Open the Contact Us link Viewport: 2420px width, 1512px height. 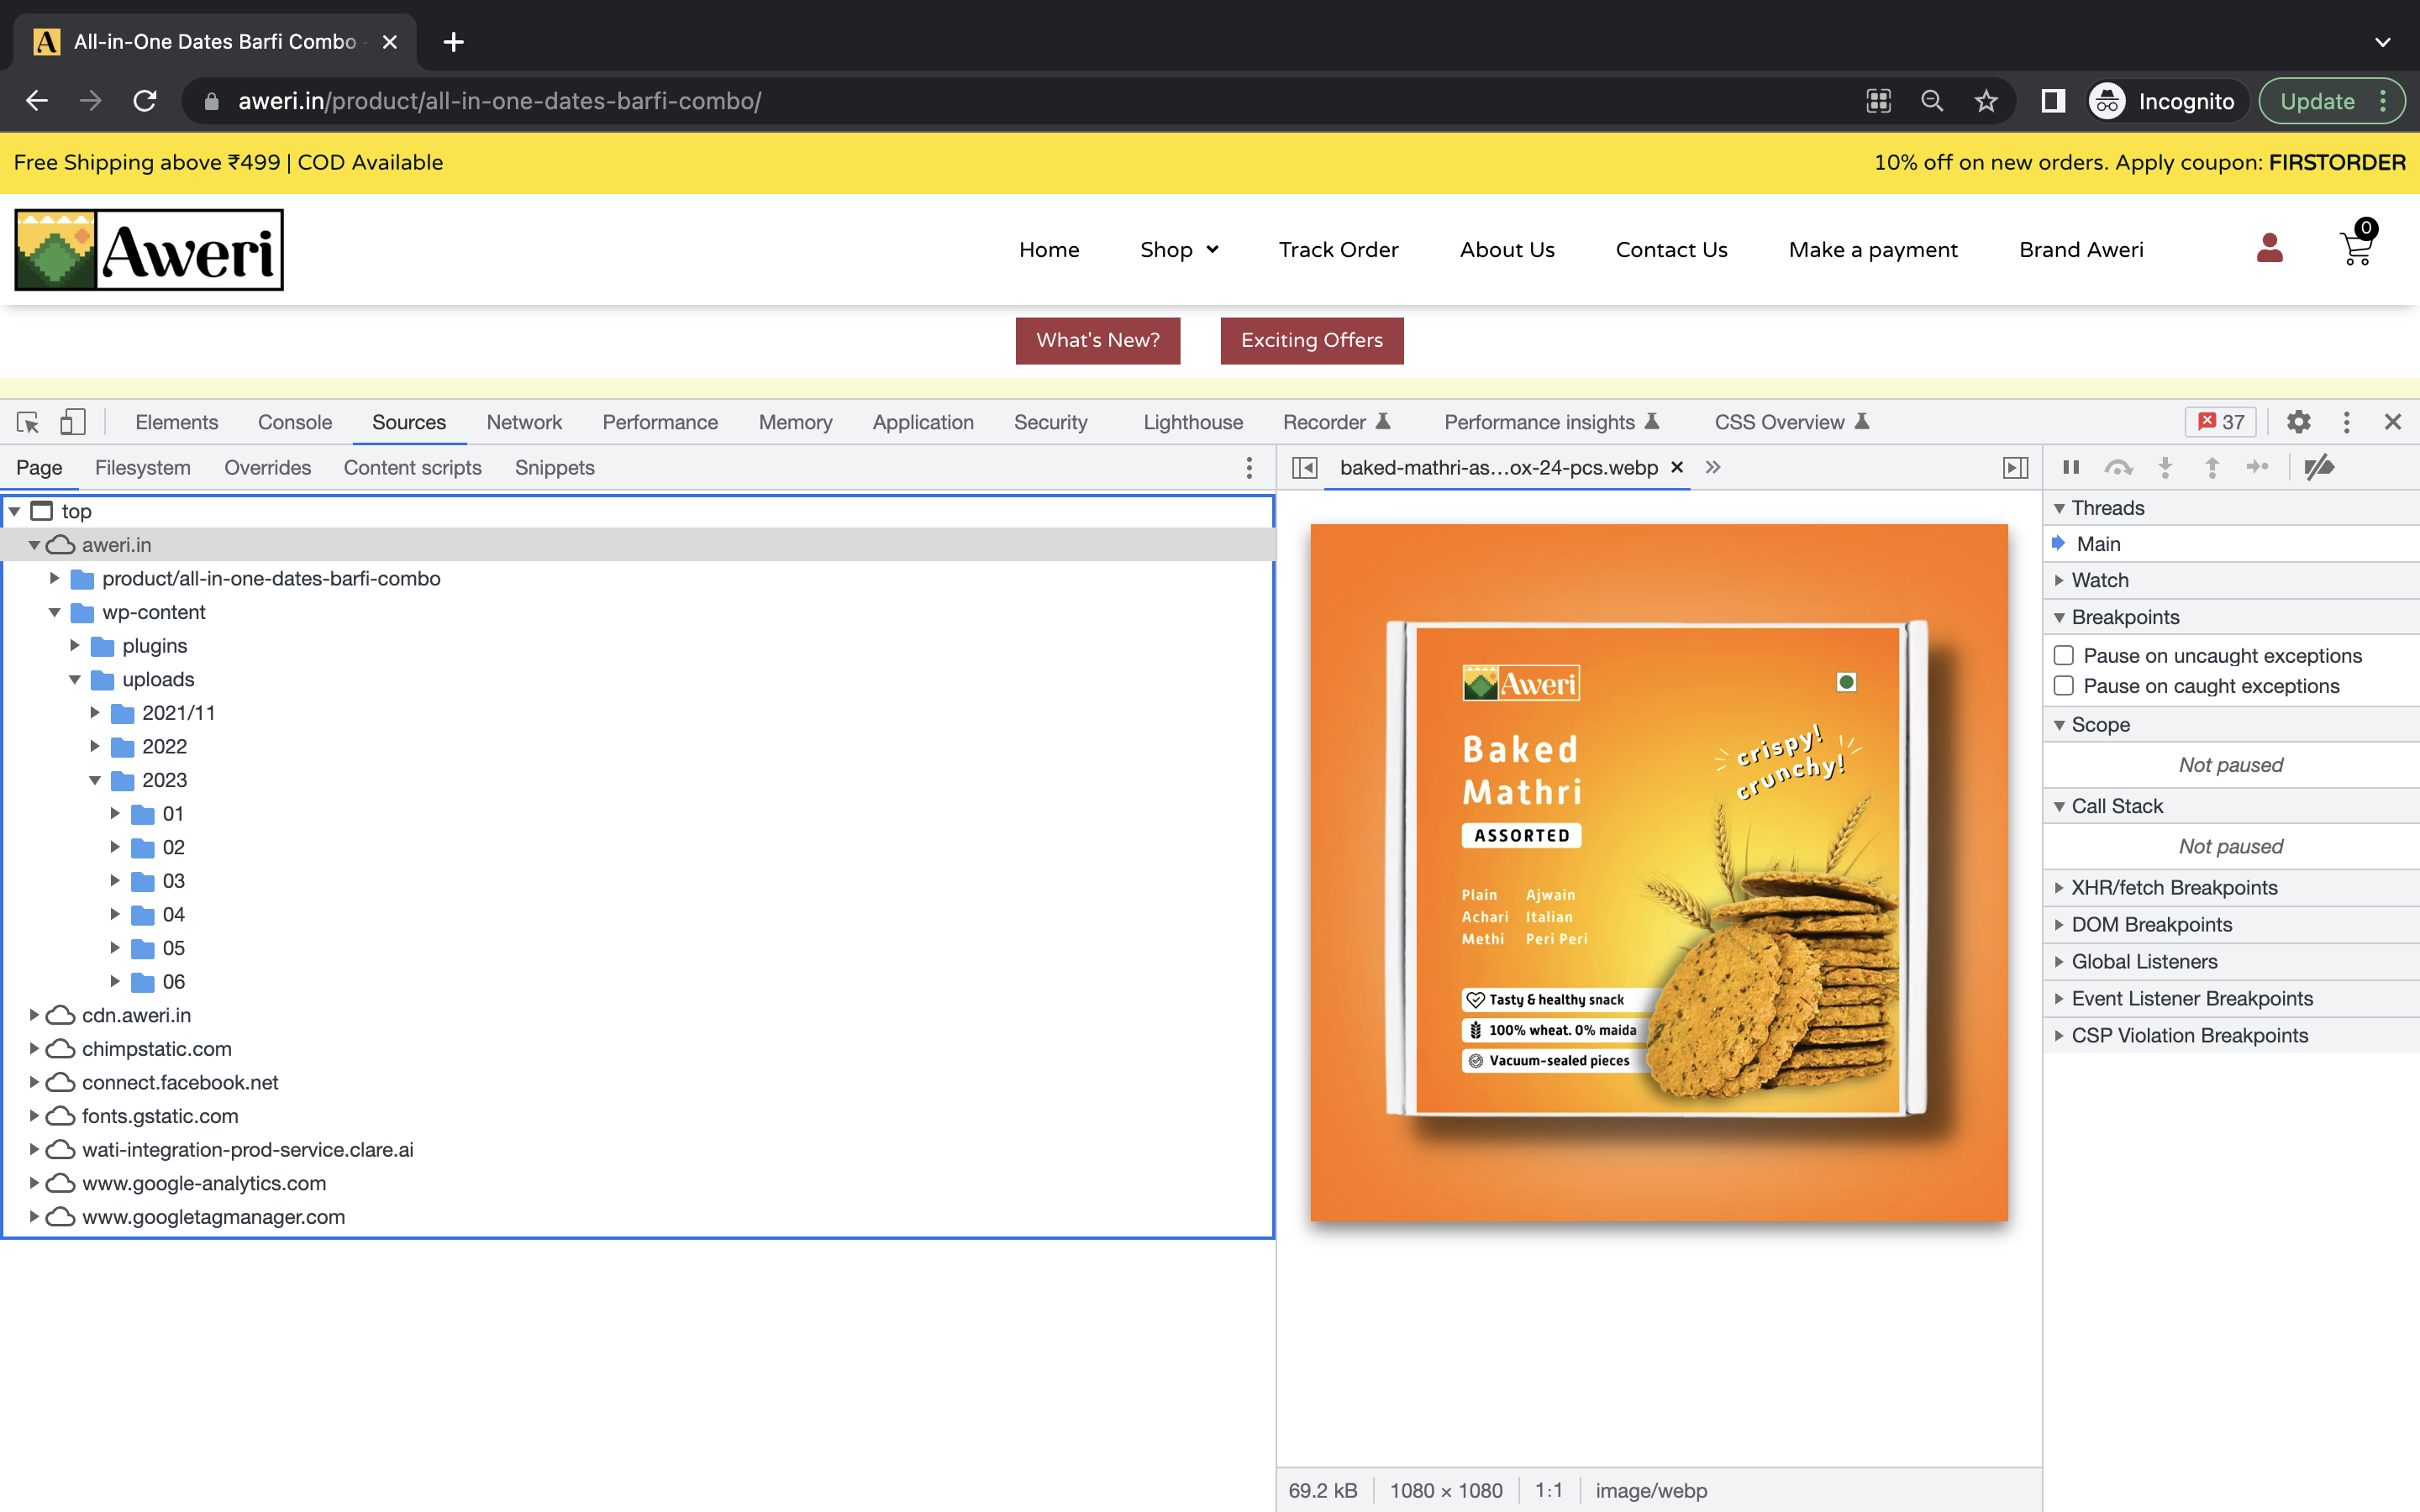[x=1671, y=250]
